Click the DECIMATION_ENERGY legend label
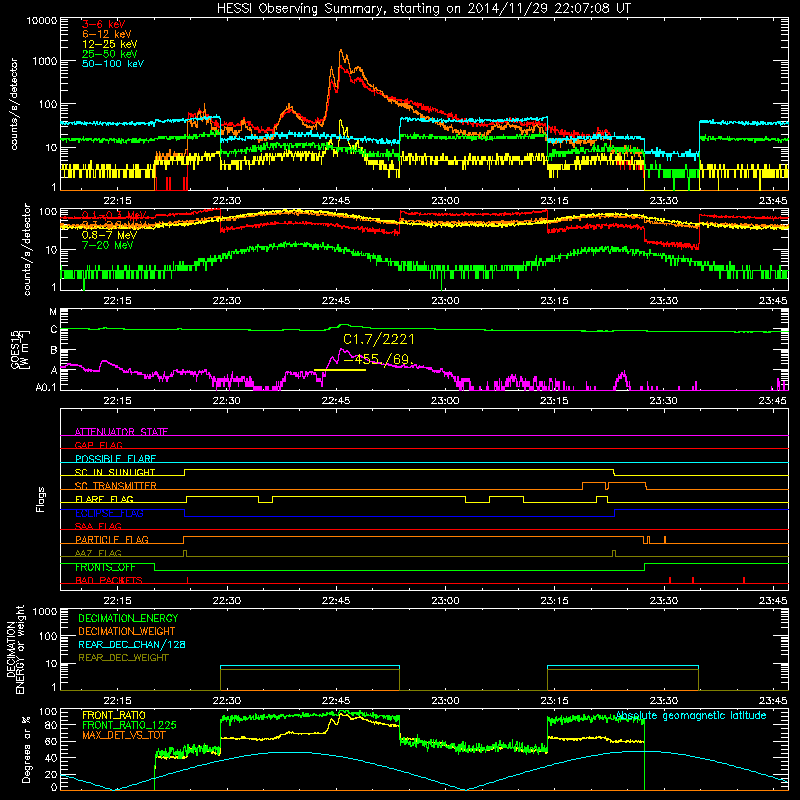 pos(128,618)
